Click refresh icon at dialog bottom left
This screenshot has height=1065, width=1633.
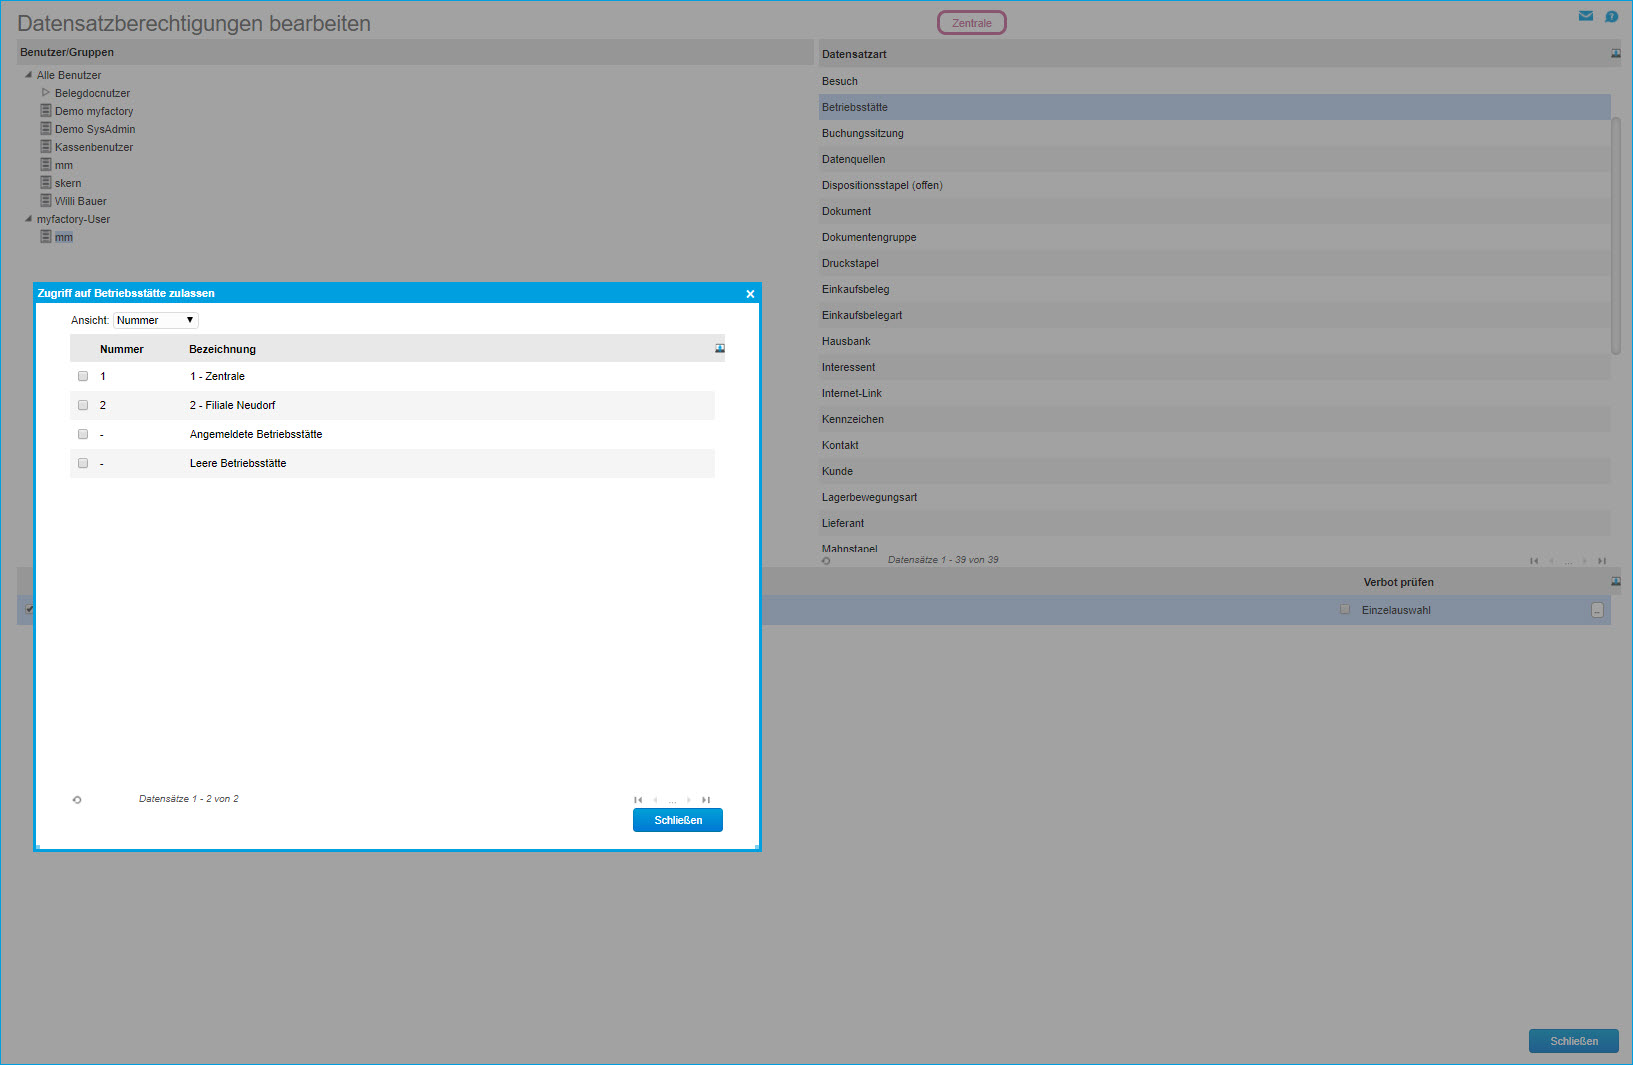pyautogui.click(x=77, y=800)
